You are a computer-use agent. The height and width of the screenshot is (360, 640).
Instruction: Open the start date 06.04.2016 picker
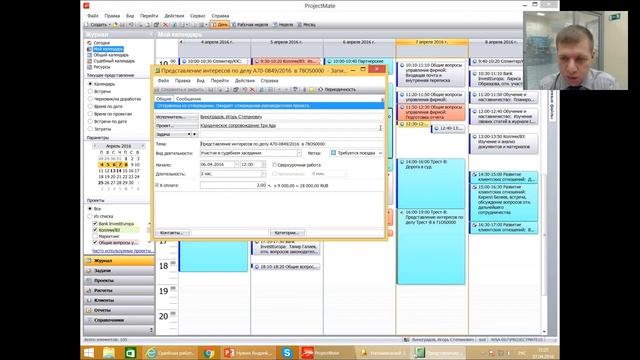(x=236, y=164)
